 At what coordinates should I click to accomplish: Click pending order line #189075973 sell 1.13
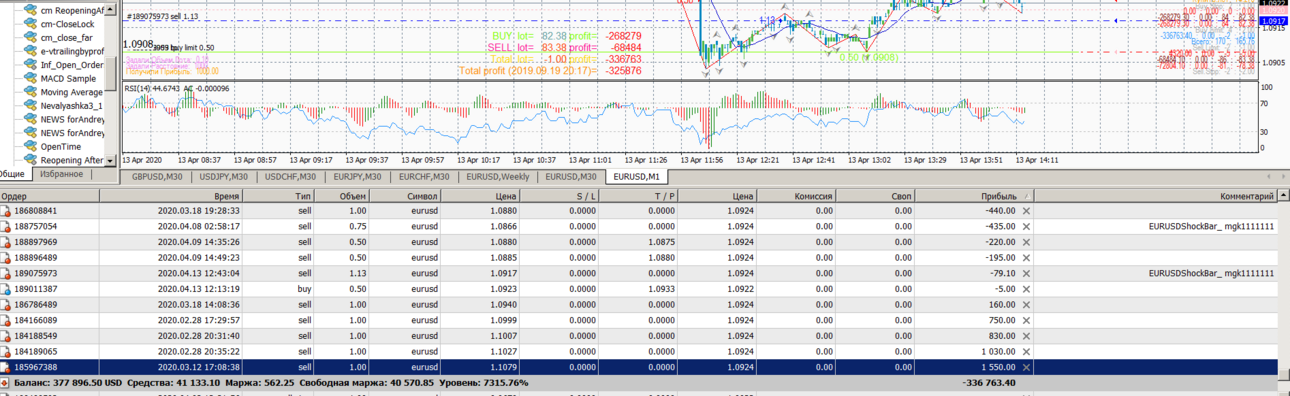[x=163, y=16]
